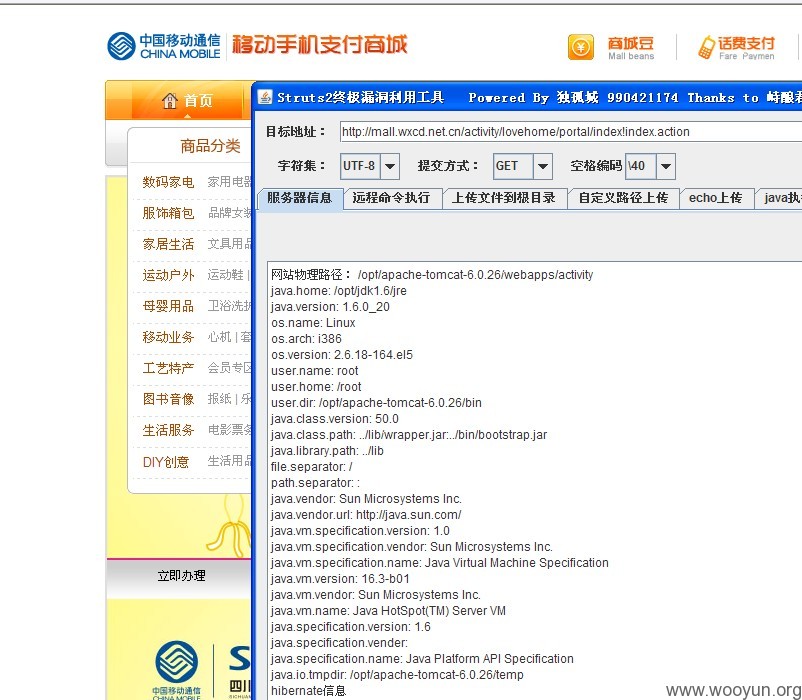Click the hibernate信息 line
This screenshot has width=802, height=700.
(x=308, y=691)
